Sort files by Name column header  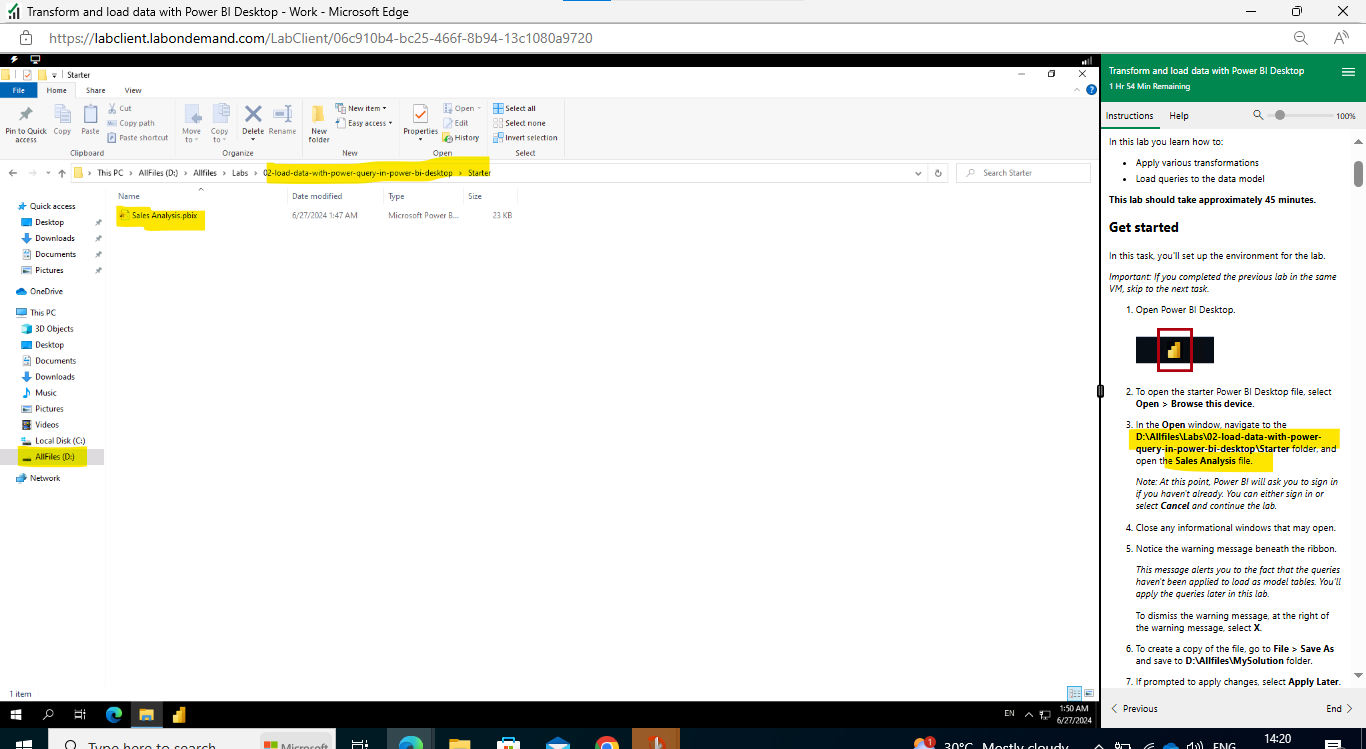pyautogui.click(x=129, y=196)
